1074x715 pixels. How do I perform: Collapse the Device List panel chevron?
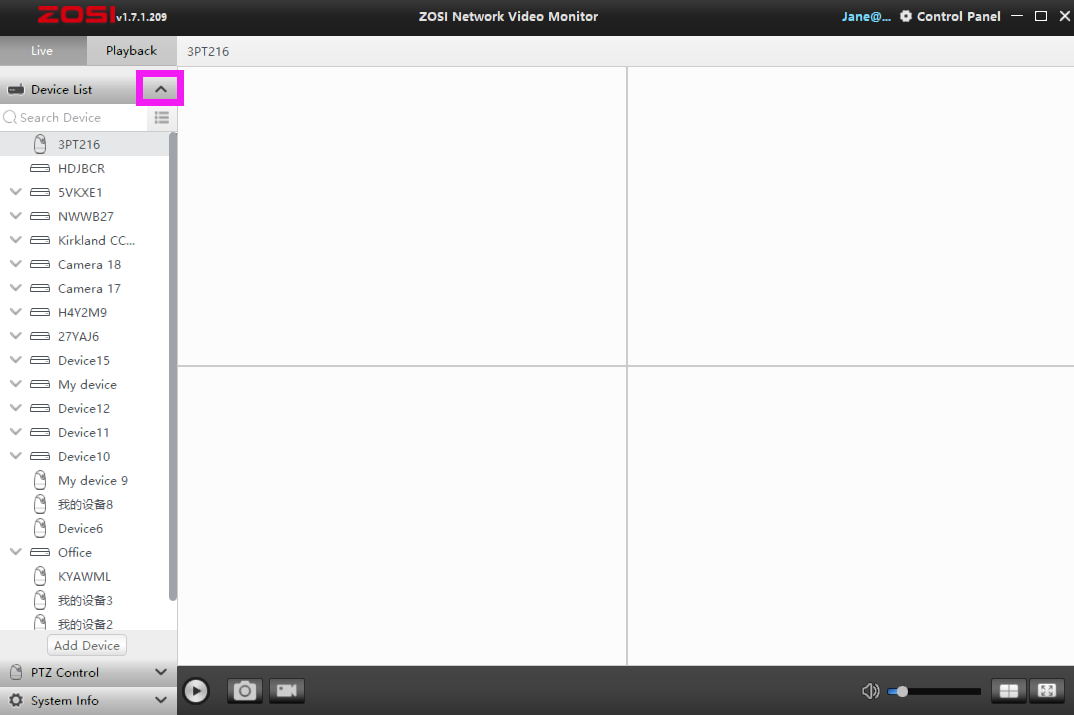pos(160,89)
